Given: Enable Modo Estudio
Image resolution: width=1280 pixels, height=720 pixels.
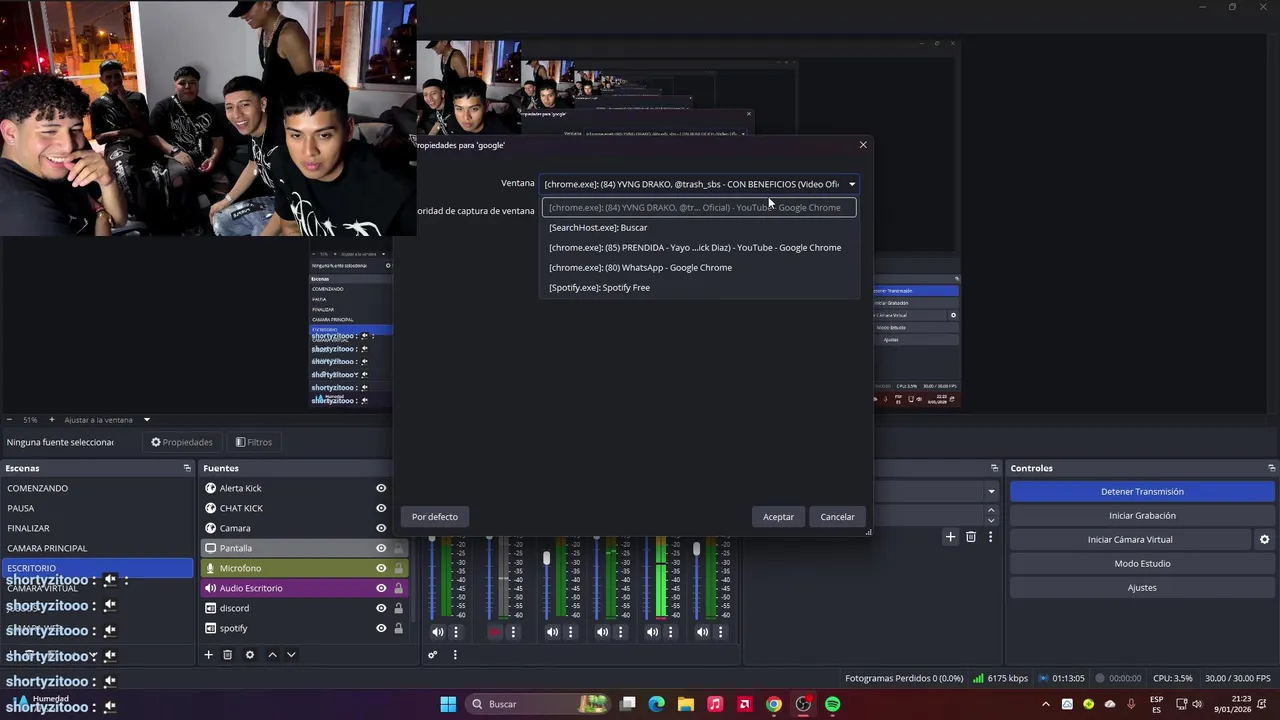Looking at the screenshot, I should click(1142, 563).
